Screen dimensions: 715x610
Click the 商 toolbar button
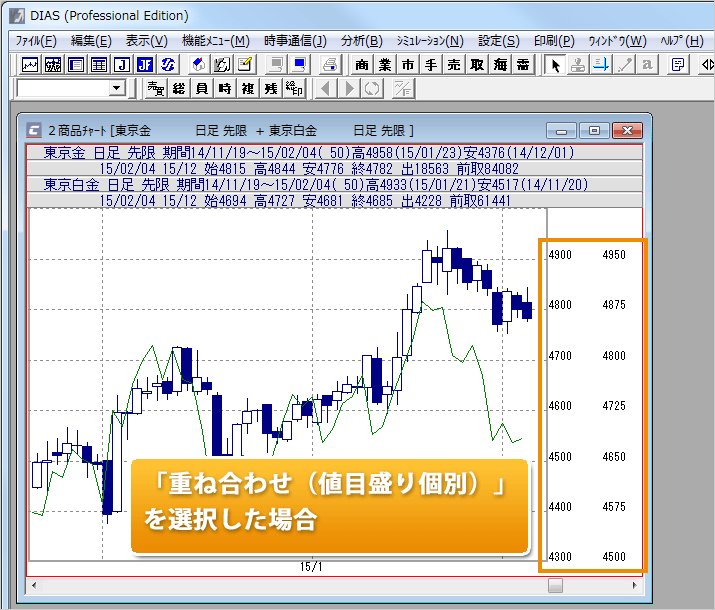point(362,65)
